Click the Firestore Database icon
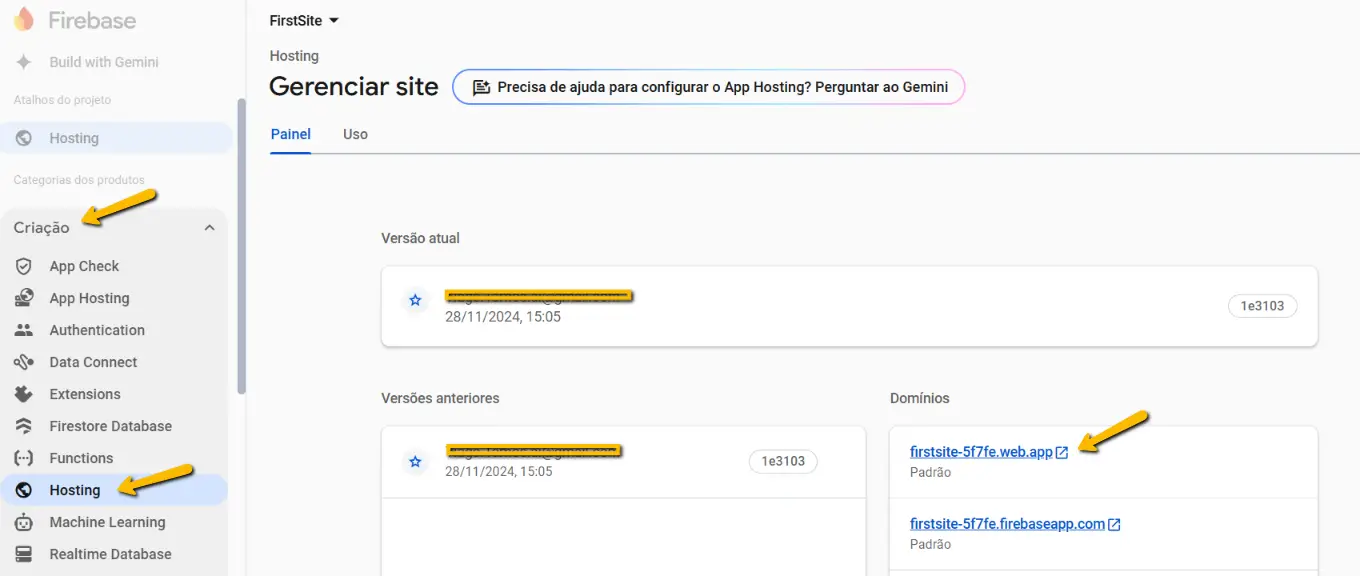The height and width of the screenshot is (576, 1360). [x=24, y=425]
